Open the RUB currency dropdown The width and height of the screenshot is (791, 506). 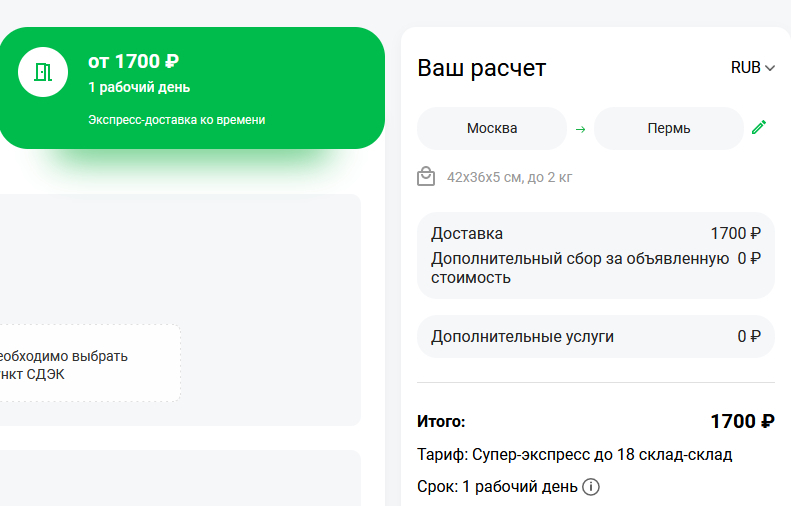(x=753, y=68)
